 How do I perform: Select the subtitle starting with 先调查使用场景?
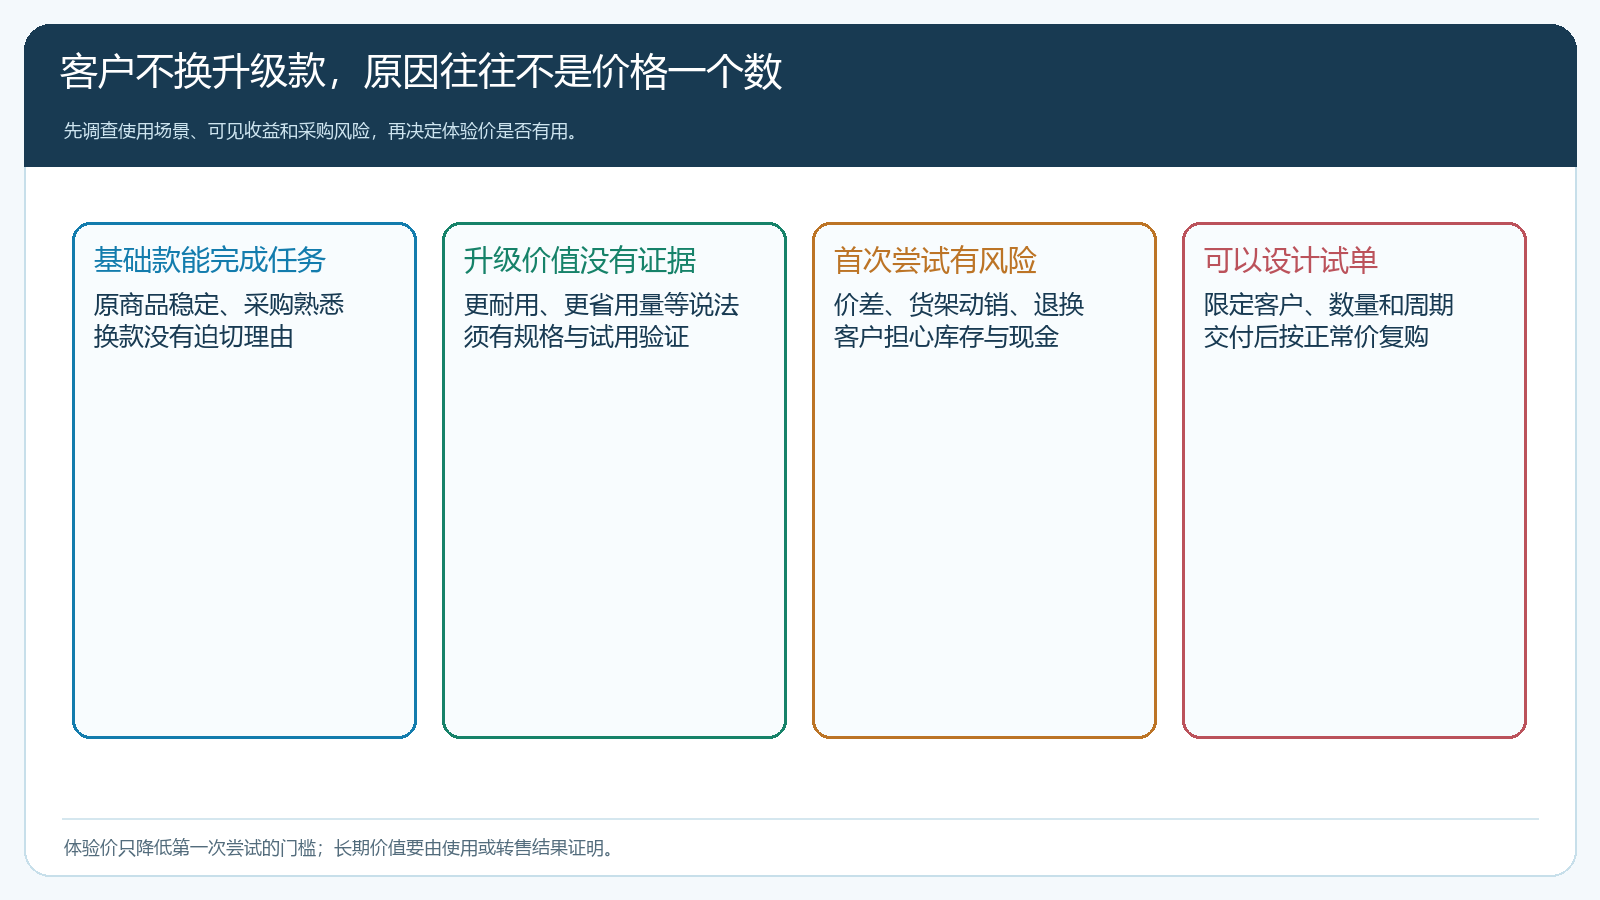(322, 131)
